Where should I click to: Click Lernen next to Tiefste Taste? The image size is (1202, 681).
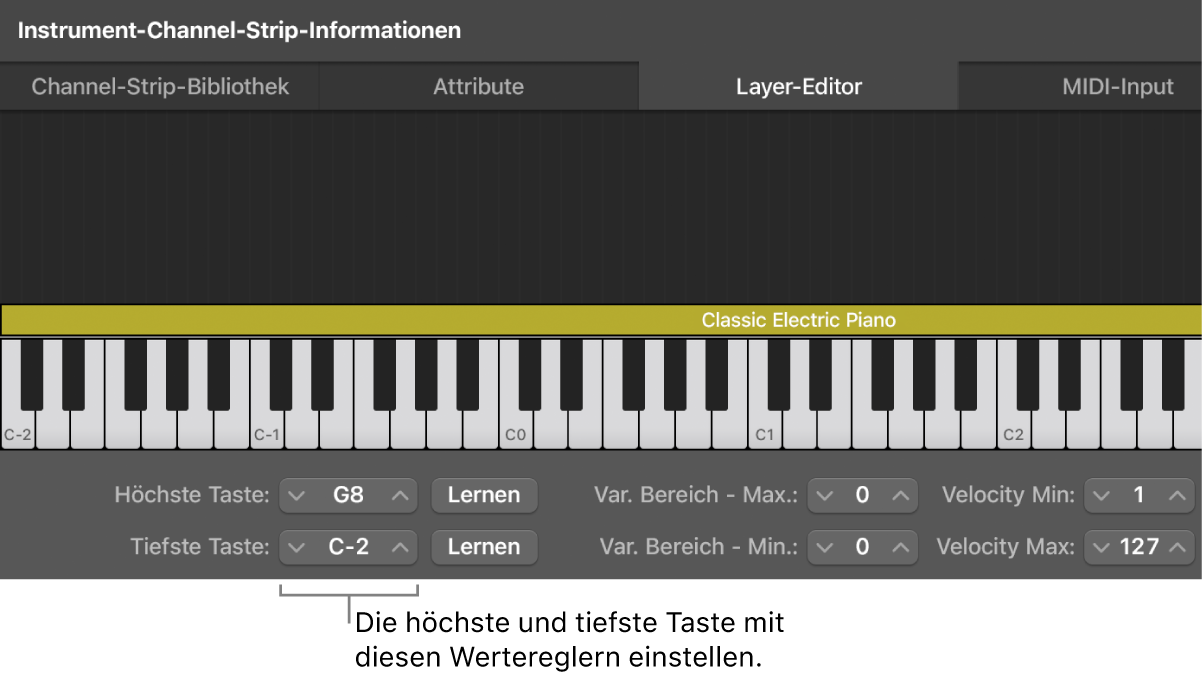point(484,547)
